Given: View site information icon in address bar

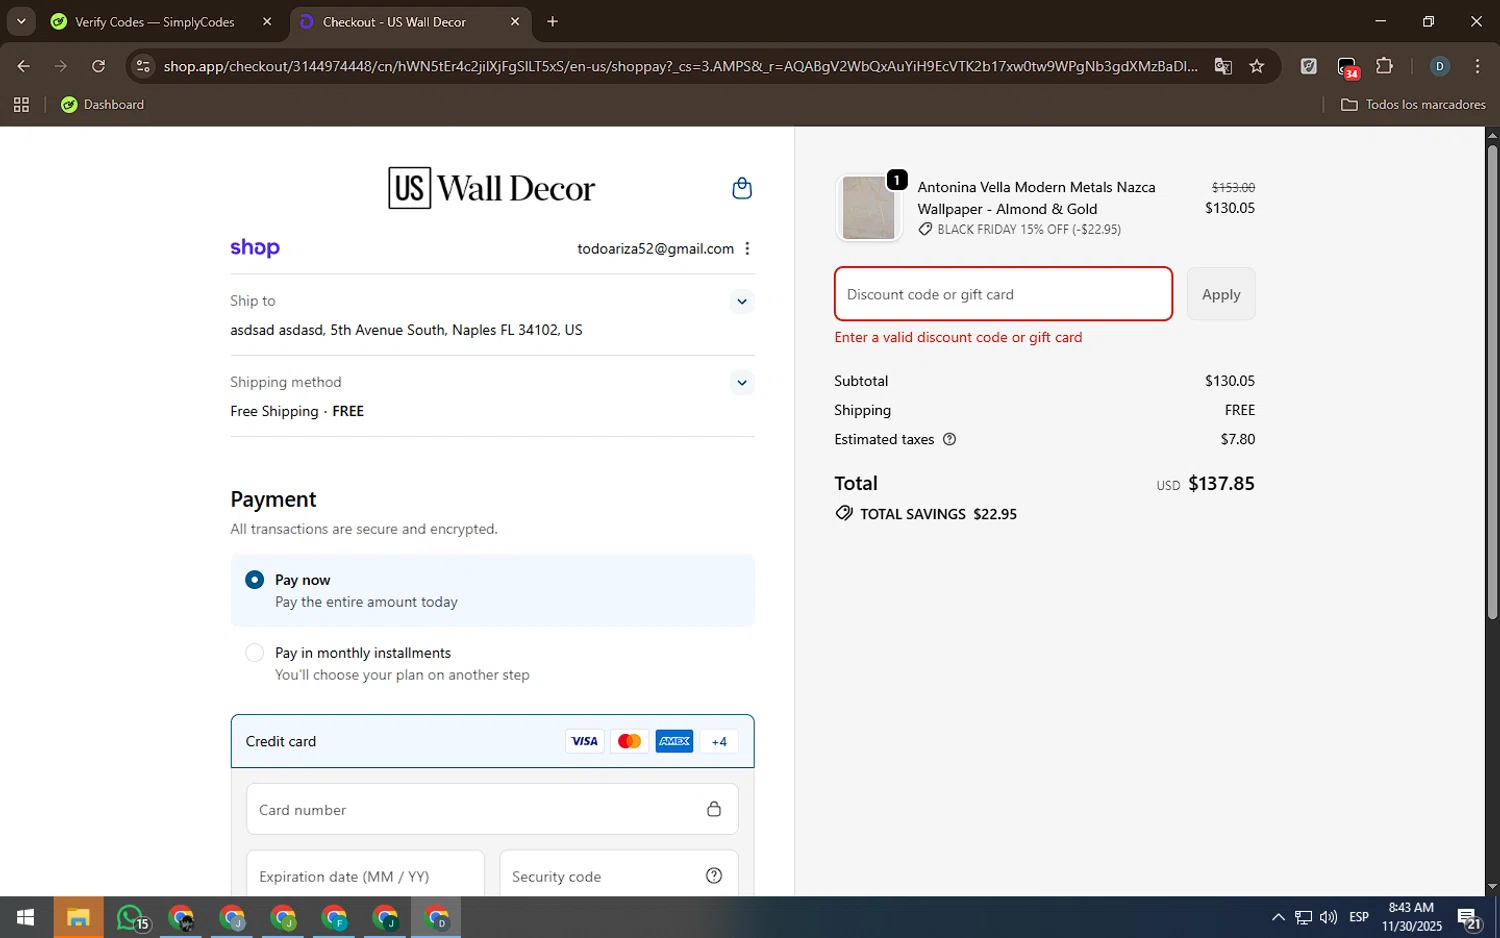Looking at the screenshot, I should tap(143, 66).
